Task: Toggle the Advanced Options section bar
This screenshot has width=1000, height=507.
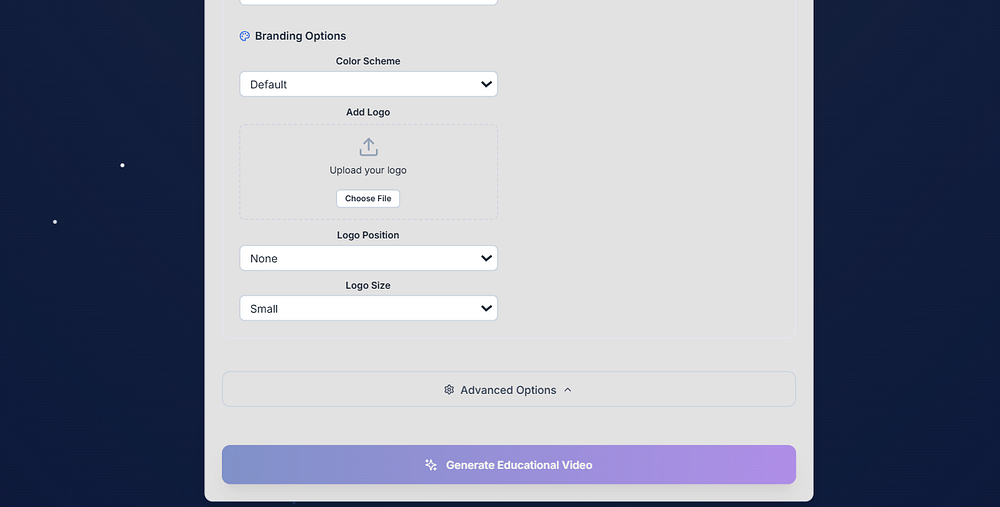Action: point(509,389)
